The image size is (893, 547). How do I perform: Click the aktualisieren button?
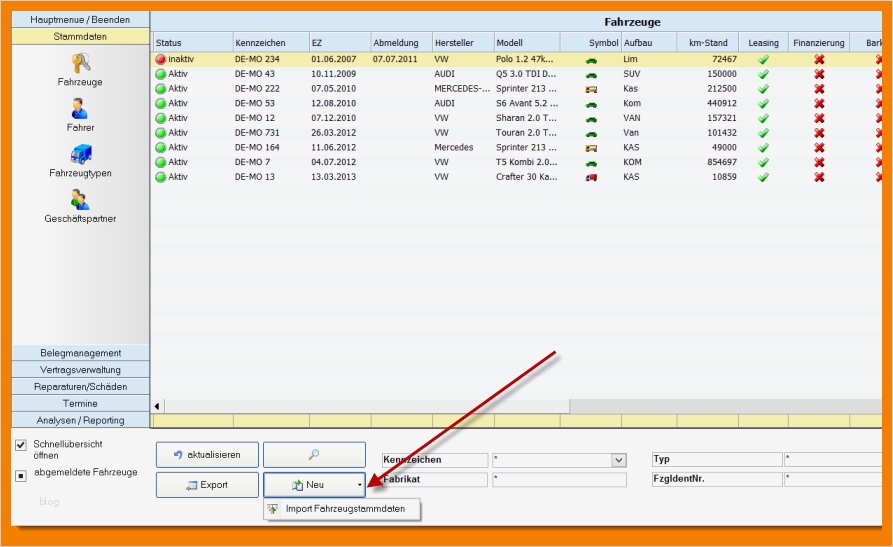(207, 455)
